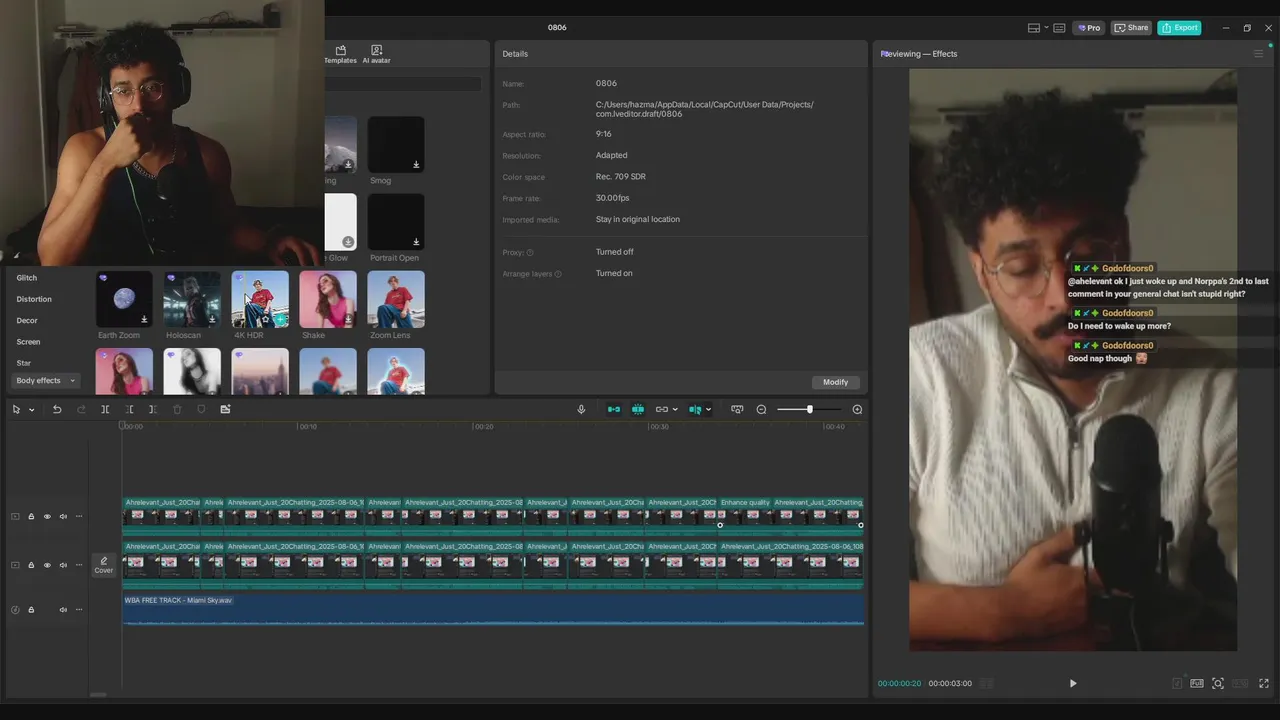Open preview axis dropdown arrow

[x=708, y=410]
